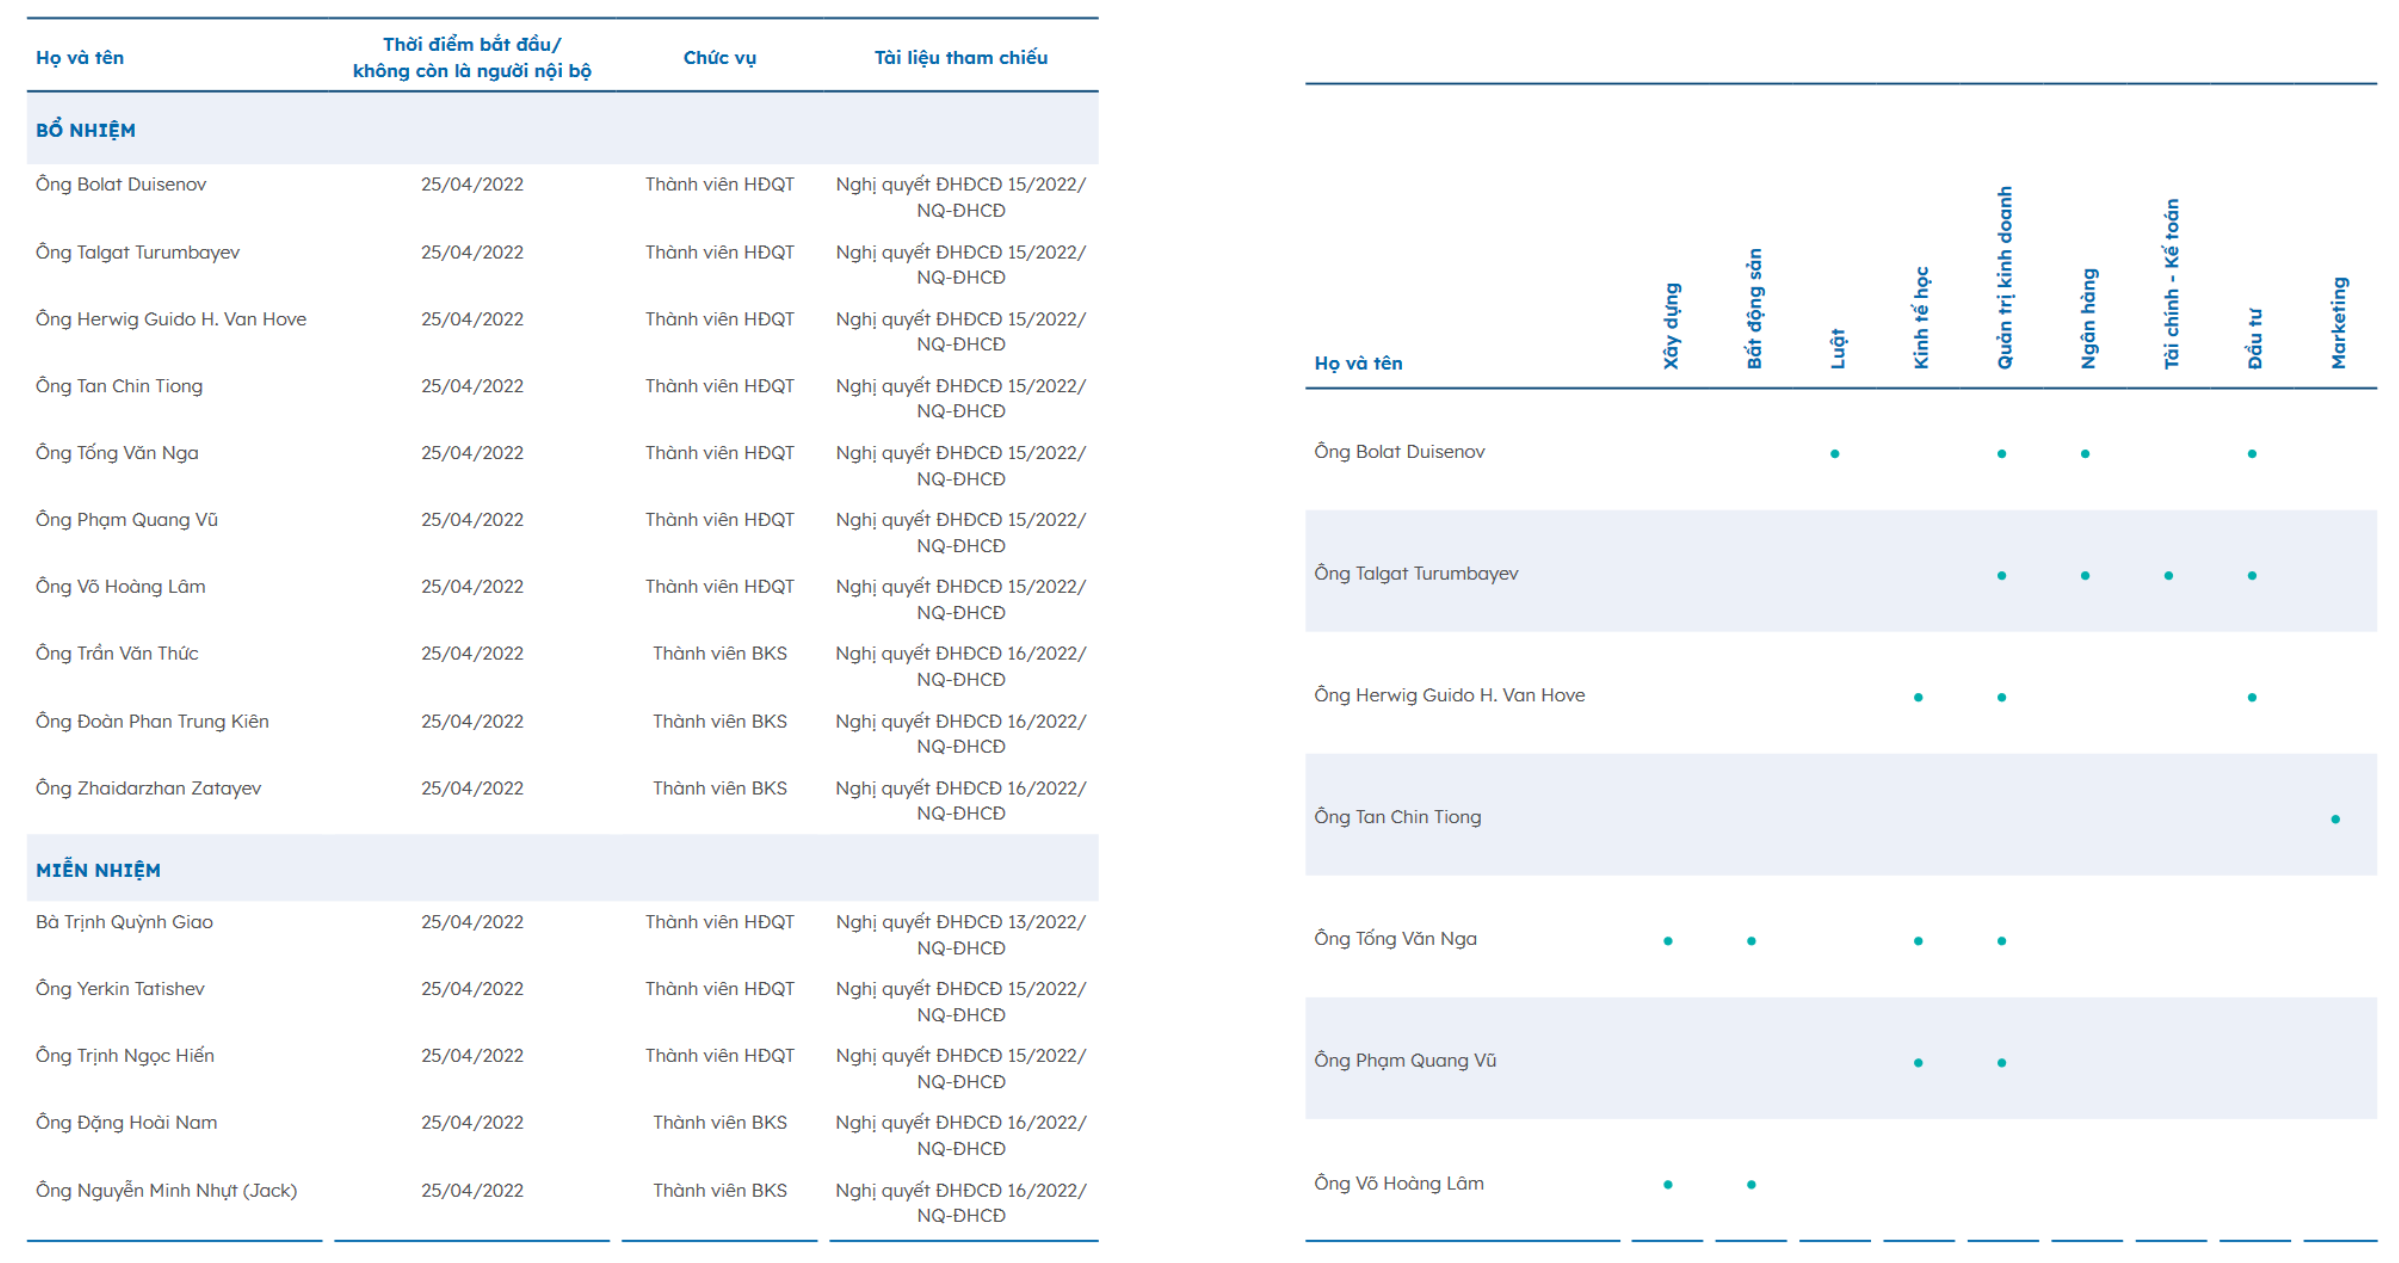Screen dimensions: 2399x1263
Task: Click 'Ông Tống Văn Nga' in the left table
Action: pyautogui.click(x=117, y=453)
